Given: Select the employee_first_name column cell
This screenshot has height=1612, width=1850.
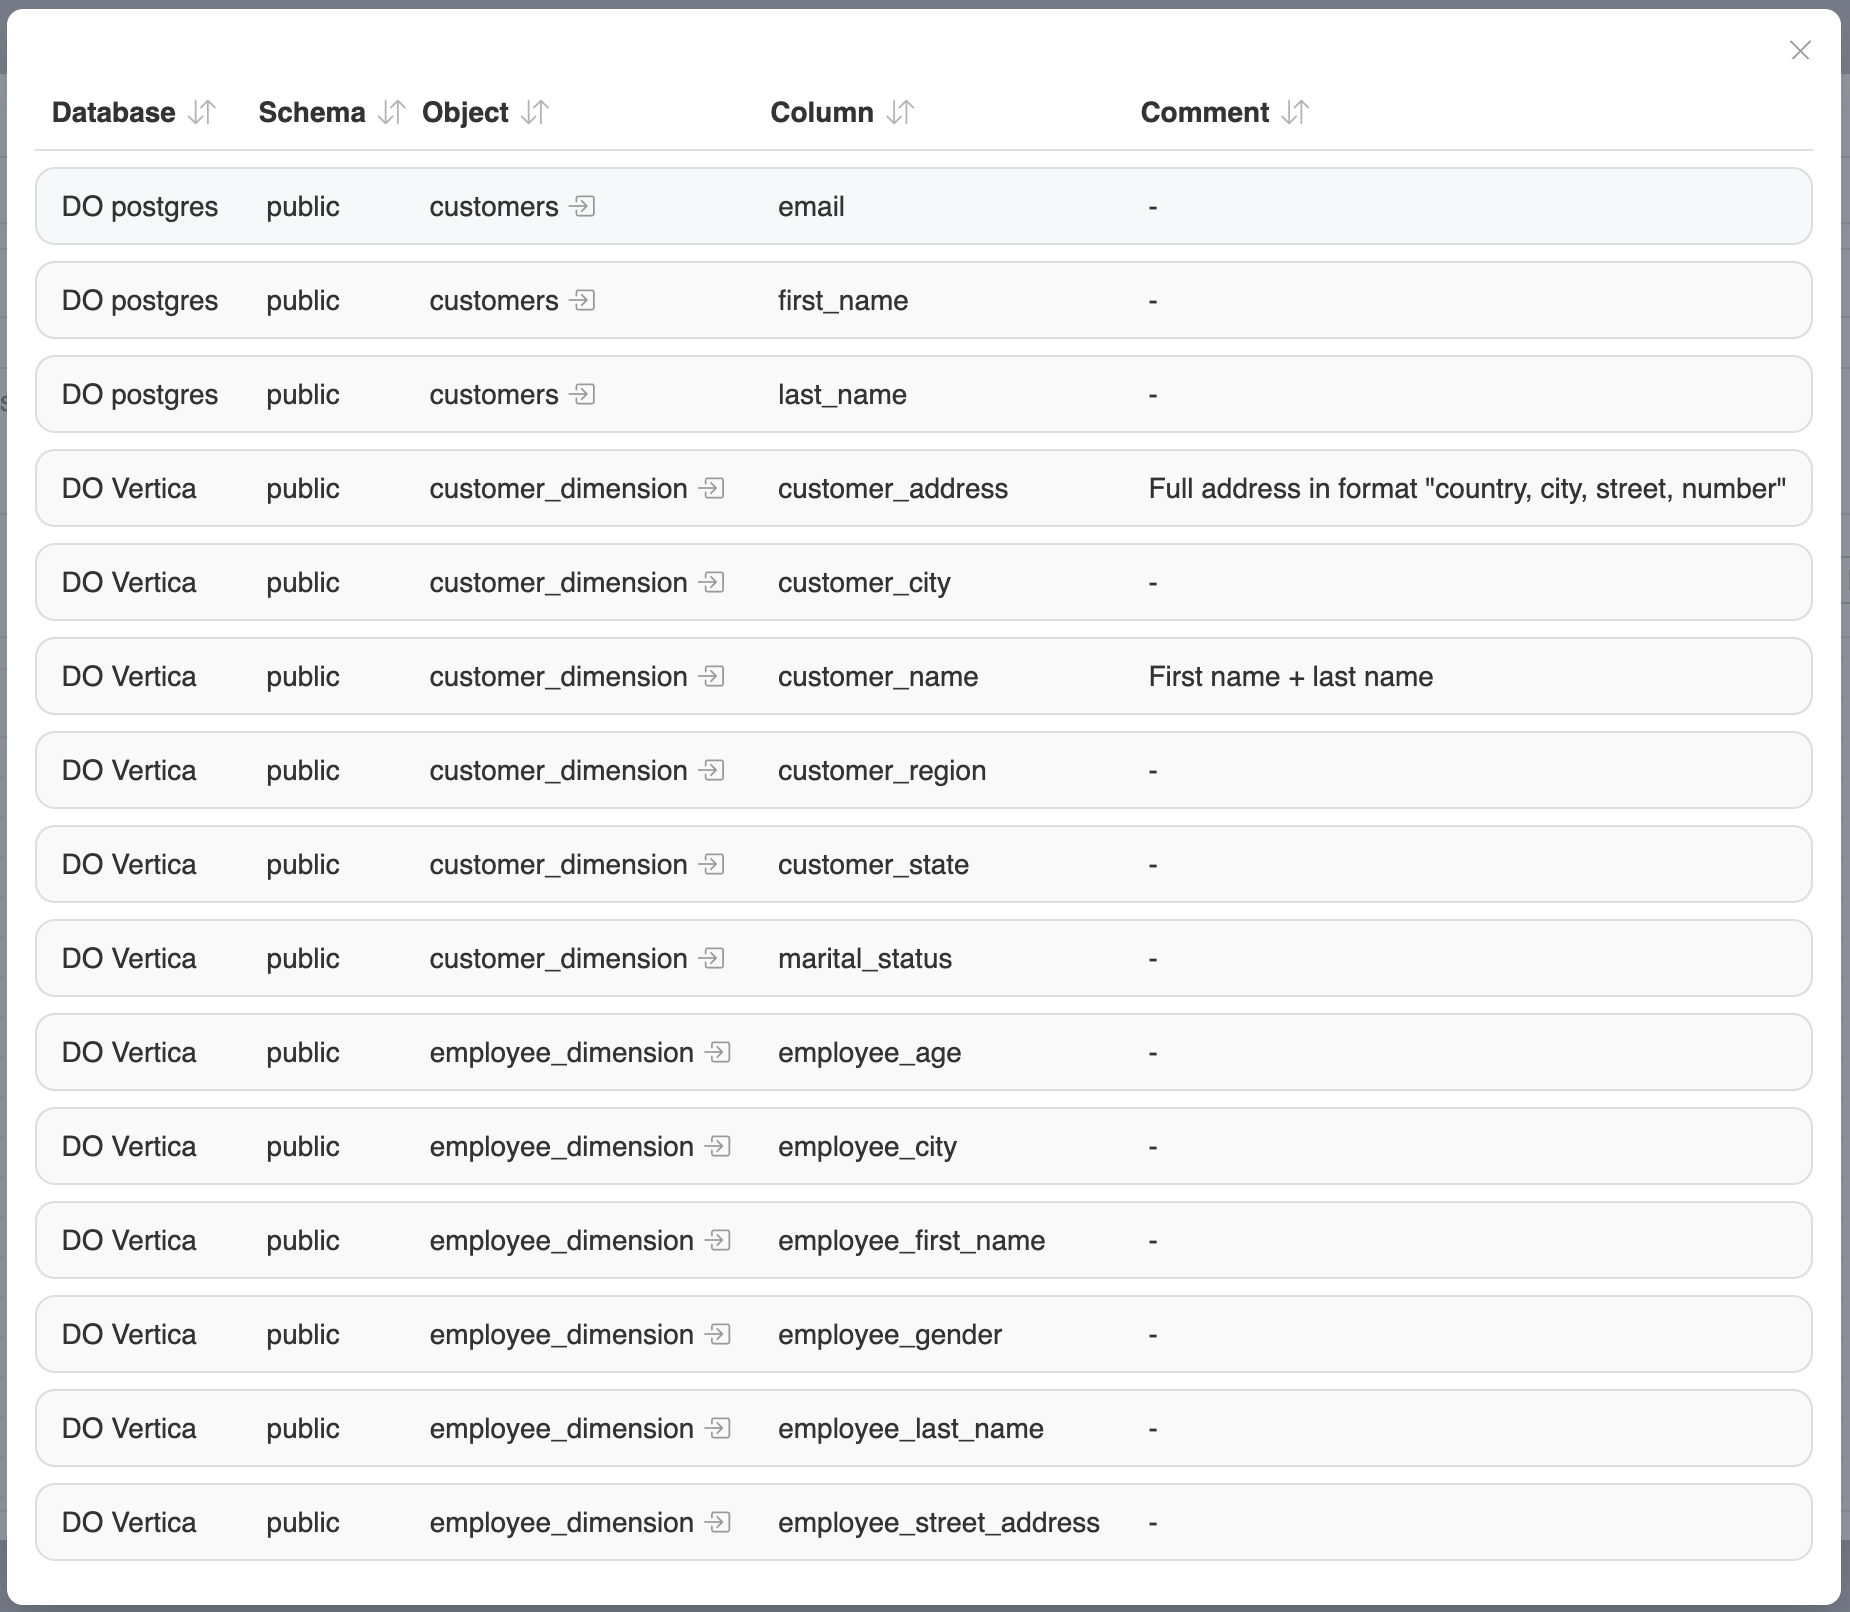Looking at the screenshot, I should (911, 1240).
